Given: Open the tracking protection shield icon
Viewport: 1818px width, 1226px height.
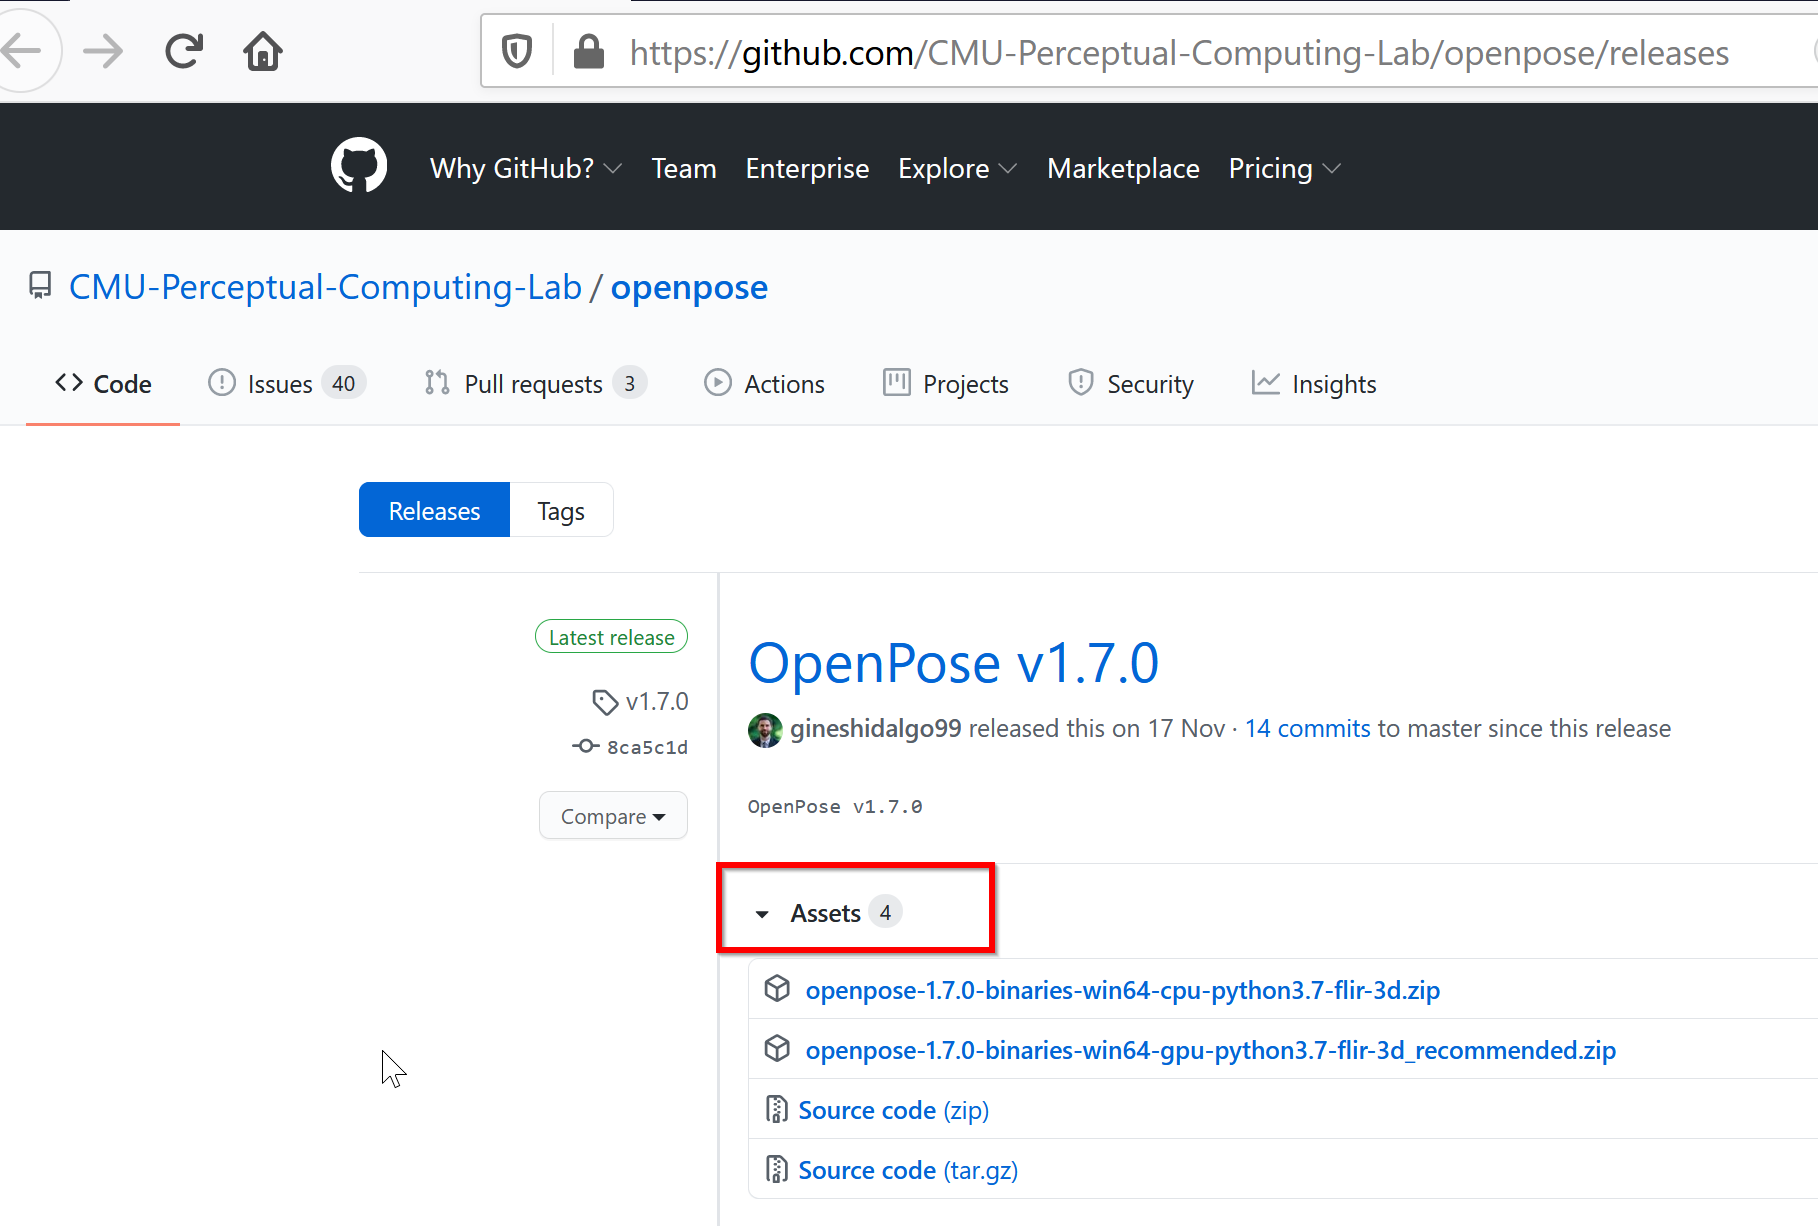Looking at the screenshot, I should tap(516, 52).
